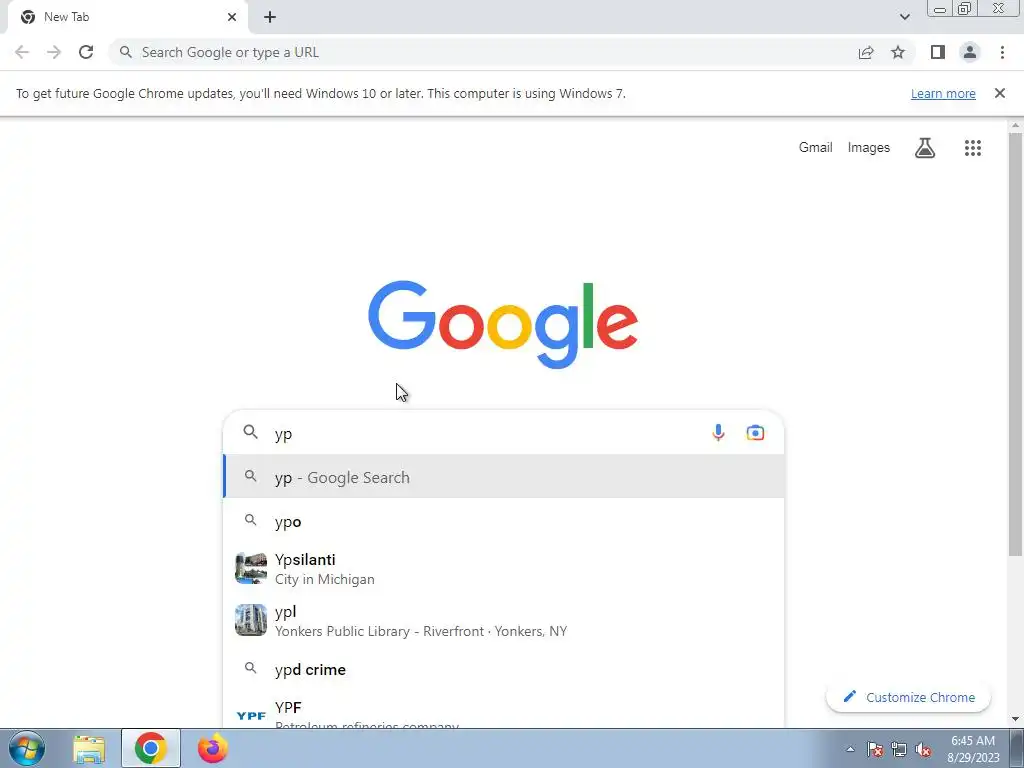Open a new tab with plus button
This screenshot has height=768, width=1024.
point(270,17)
